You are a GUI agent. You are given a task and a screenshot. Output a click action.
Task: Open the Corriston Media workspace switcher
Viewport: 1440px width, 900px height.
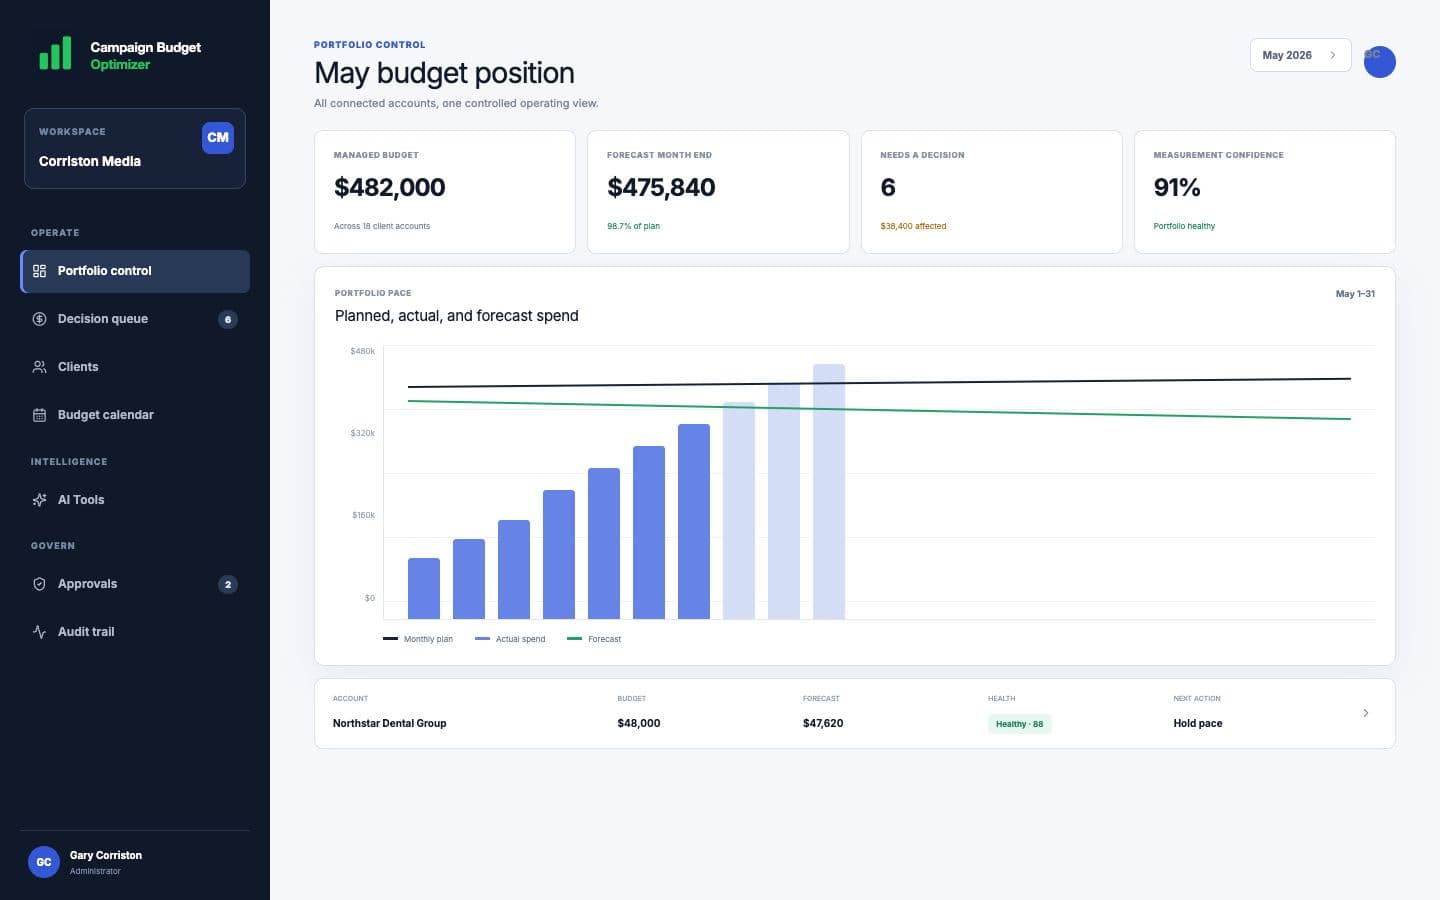coord(135,148)
